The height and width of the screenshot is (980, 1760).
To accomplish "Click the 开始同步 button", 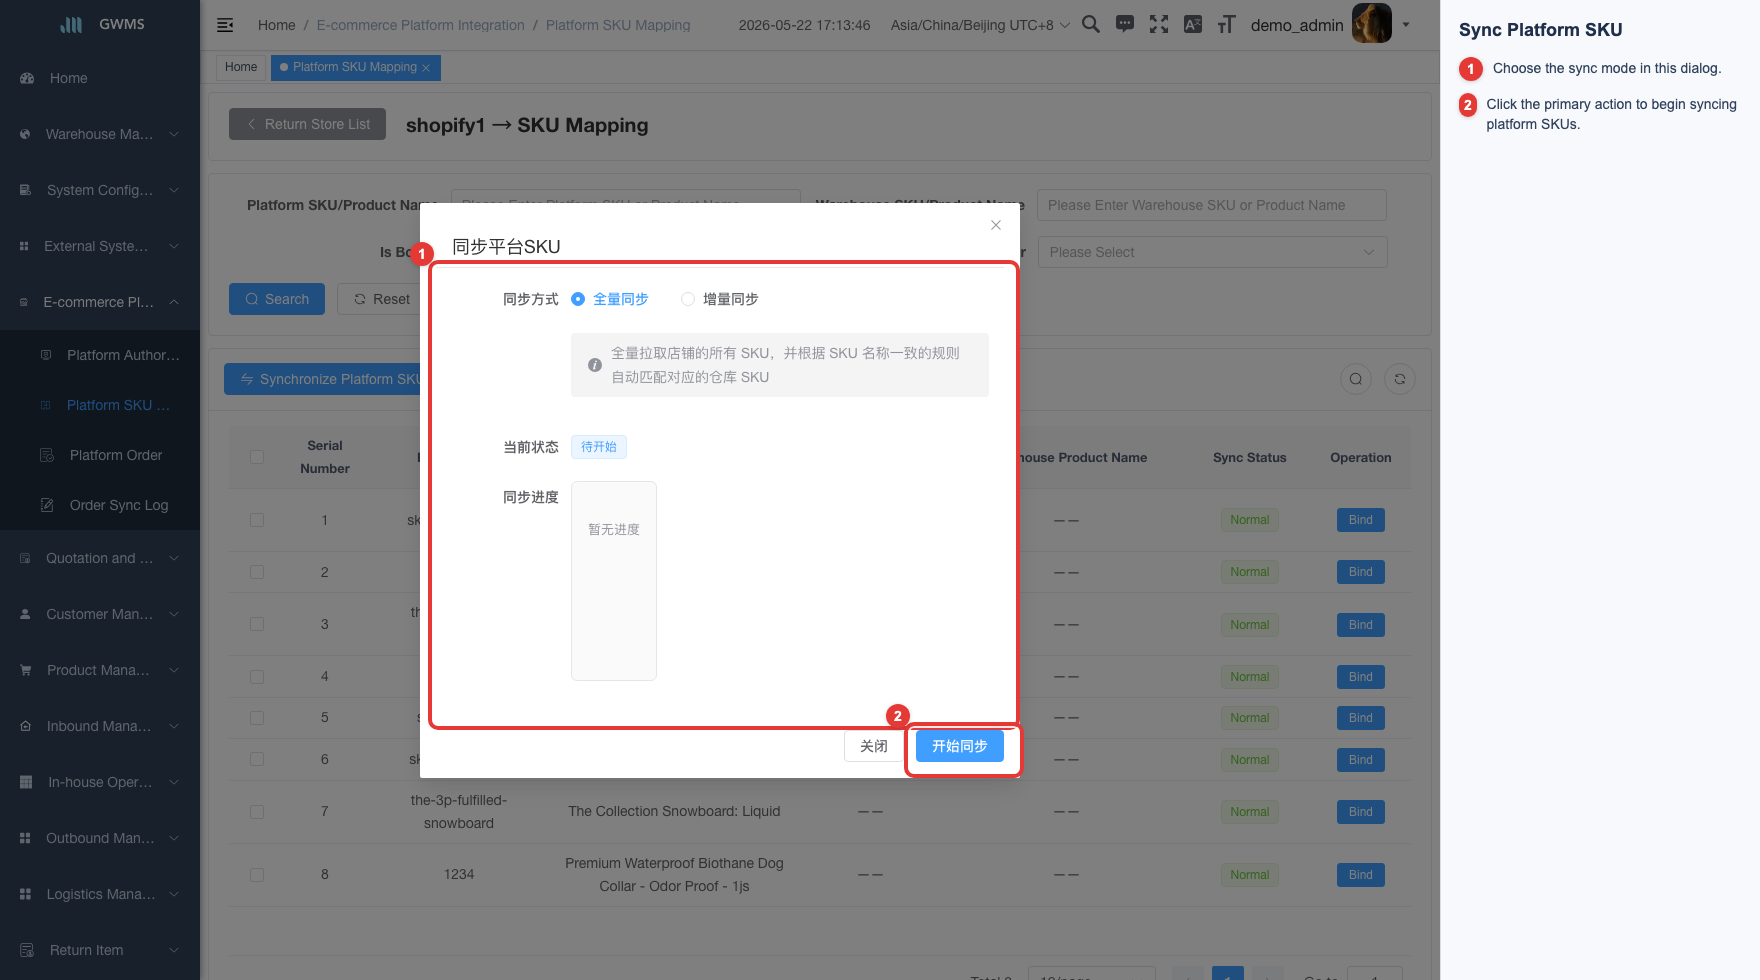I will tap(960, 746).
